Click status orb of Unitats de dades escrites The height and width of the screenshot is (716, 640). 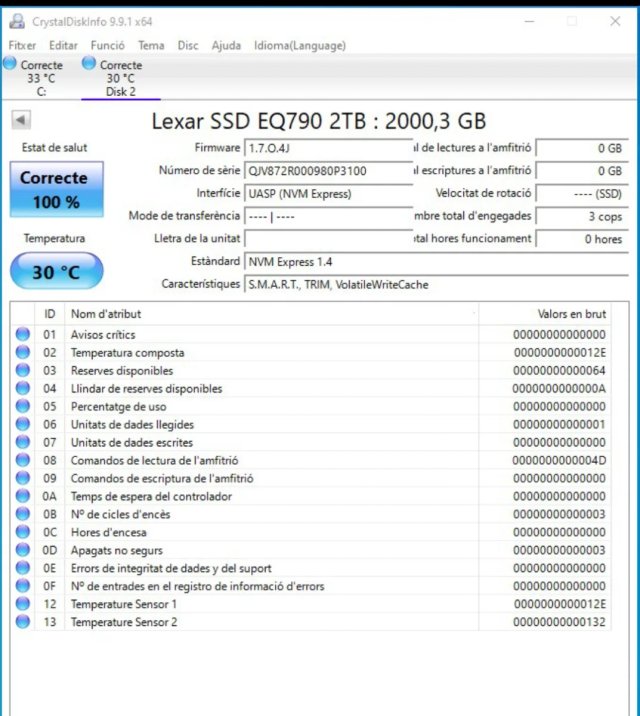(23, 442)
